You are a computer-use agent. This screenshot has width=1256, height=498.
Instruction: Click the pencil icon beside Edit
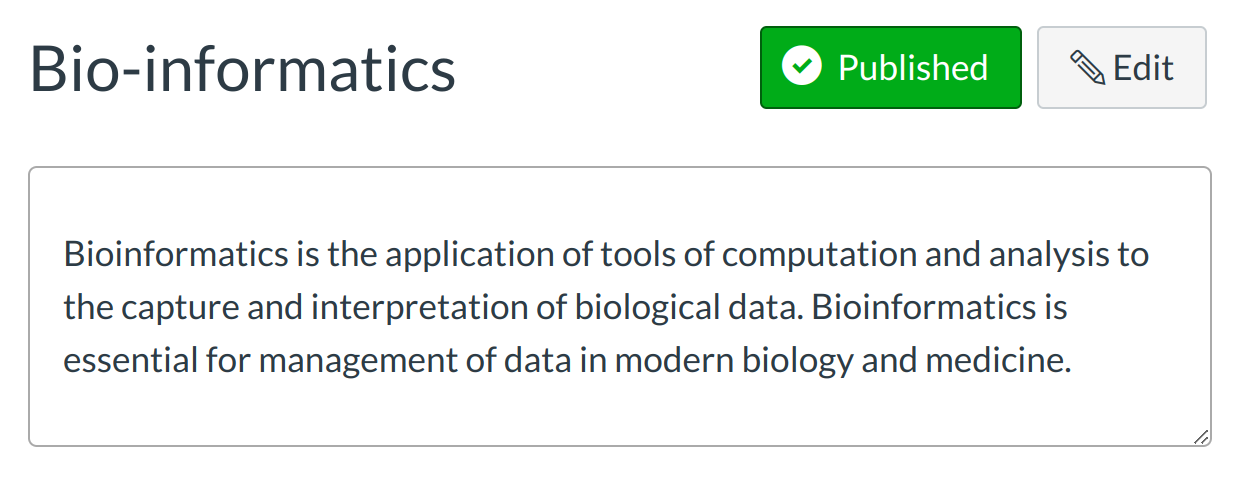pyautogui.click(x=1087, y=68)
